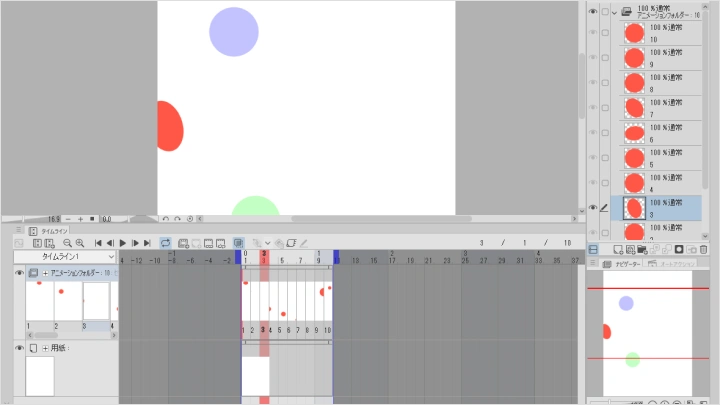Image resolution: width=720 pixels, height=405 pixels.
Task: Rotate the canvas left
Action: point(165,219)
